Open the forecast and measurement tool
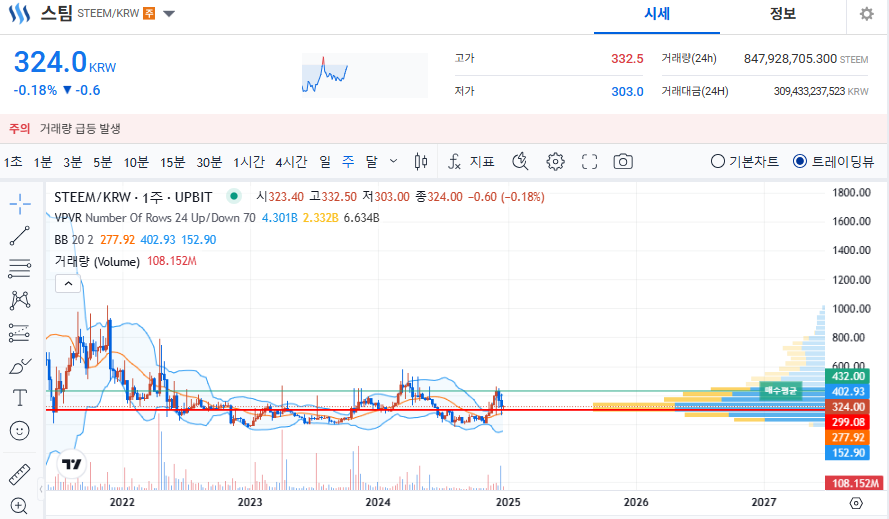 [20, 333]
